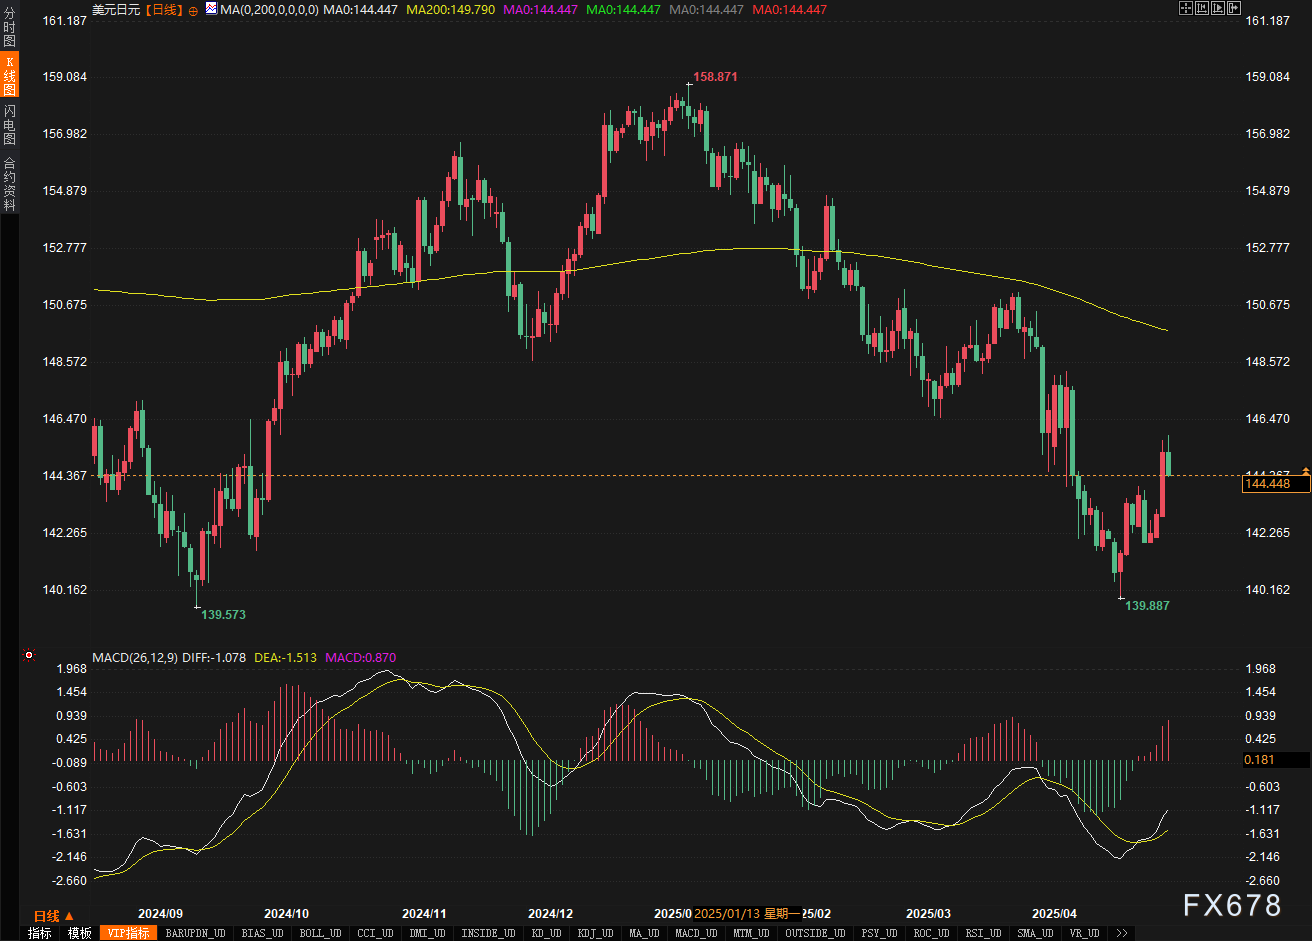The image size is (1312, 941).
Task: Click the red target icon above MACD panel
Action: 28,656
